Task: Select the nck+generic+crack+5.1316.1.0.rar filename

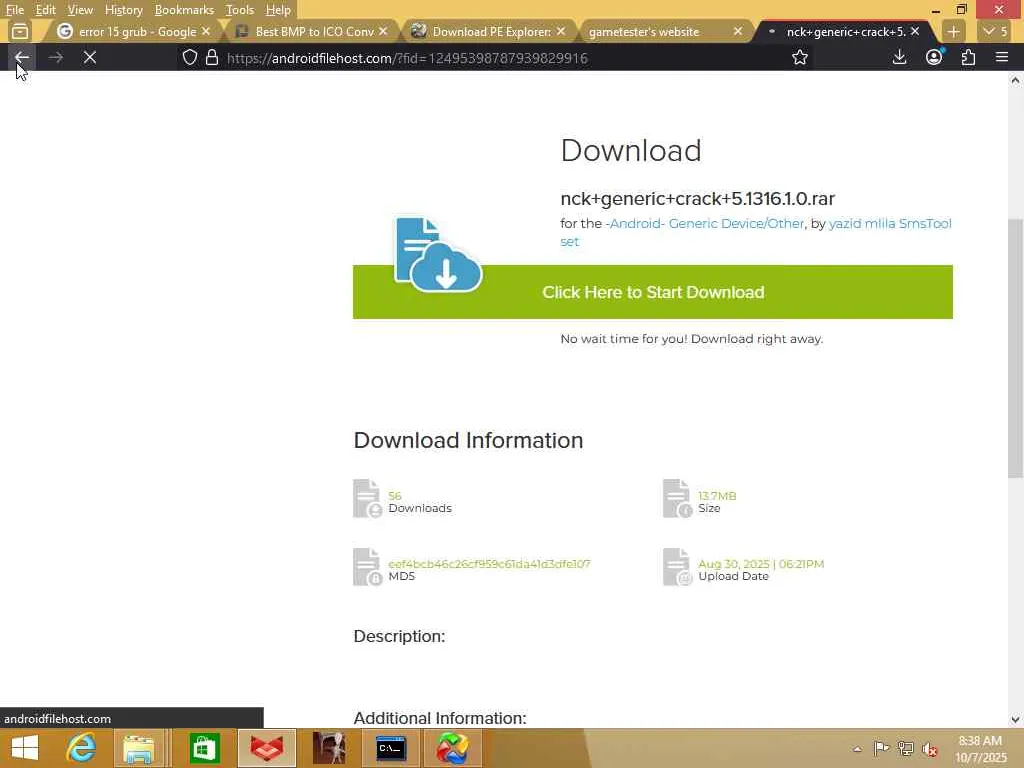Action: tap(697, 198)
